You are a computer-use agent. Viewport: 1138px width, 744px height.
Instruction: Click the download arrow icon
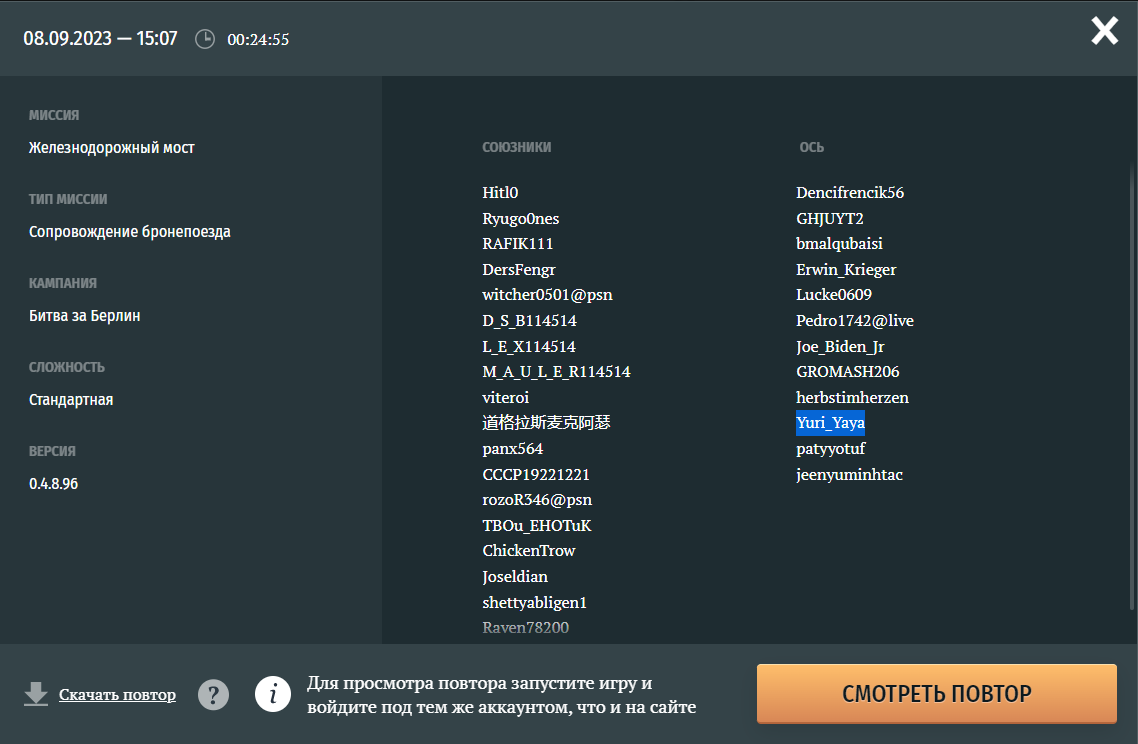pos(36,694)
